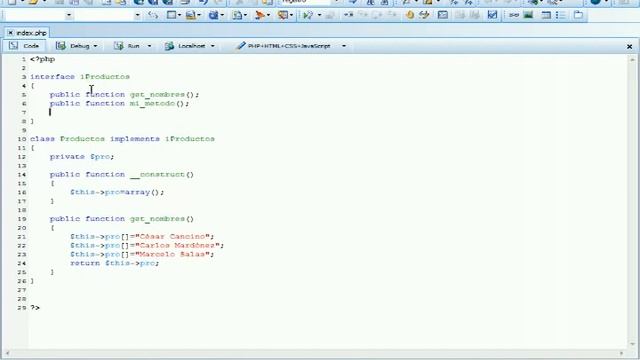Screen dimensions: 640x360
Task: Click the bulleted list icon
Action: [561, 15]
